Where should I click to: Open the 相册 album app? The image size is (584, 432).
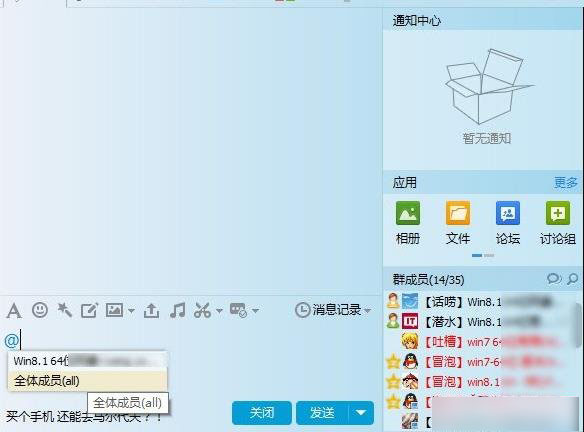click(x=408, y=223)
